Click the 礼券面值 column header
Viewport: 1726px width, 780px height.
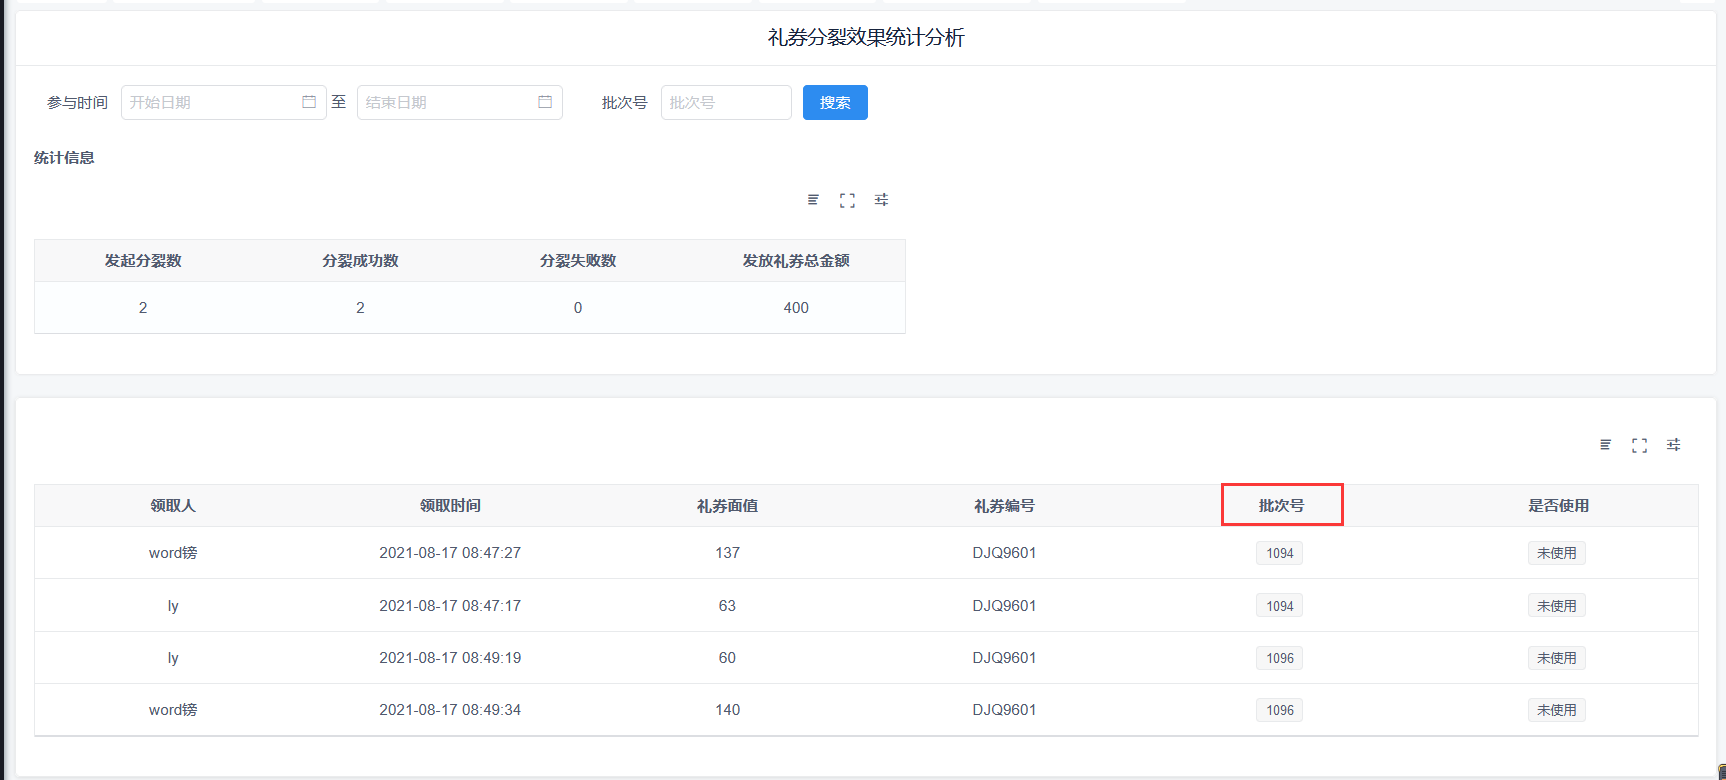pos(727,506)
